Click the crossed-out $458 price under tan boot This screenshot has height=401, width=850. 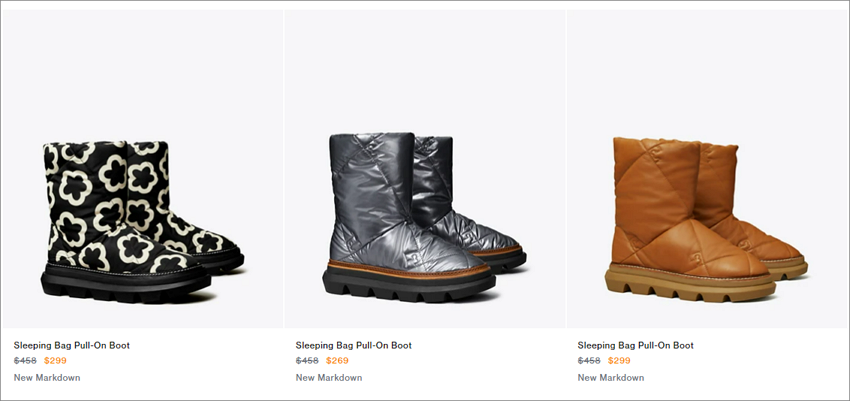click(589, 361)
